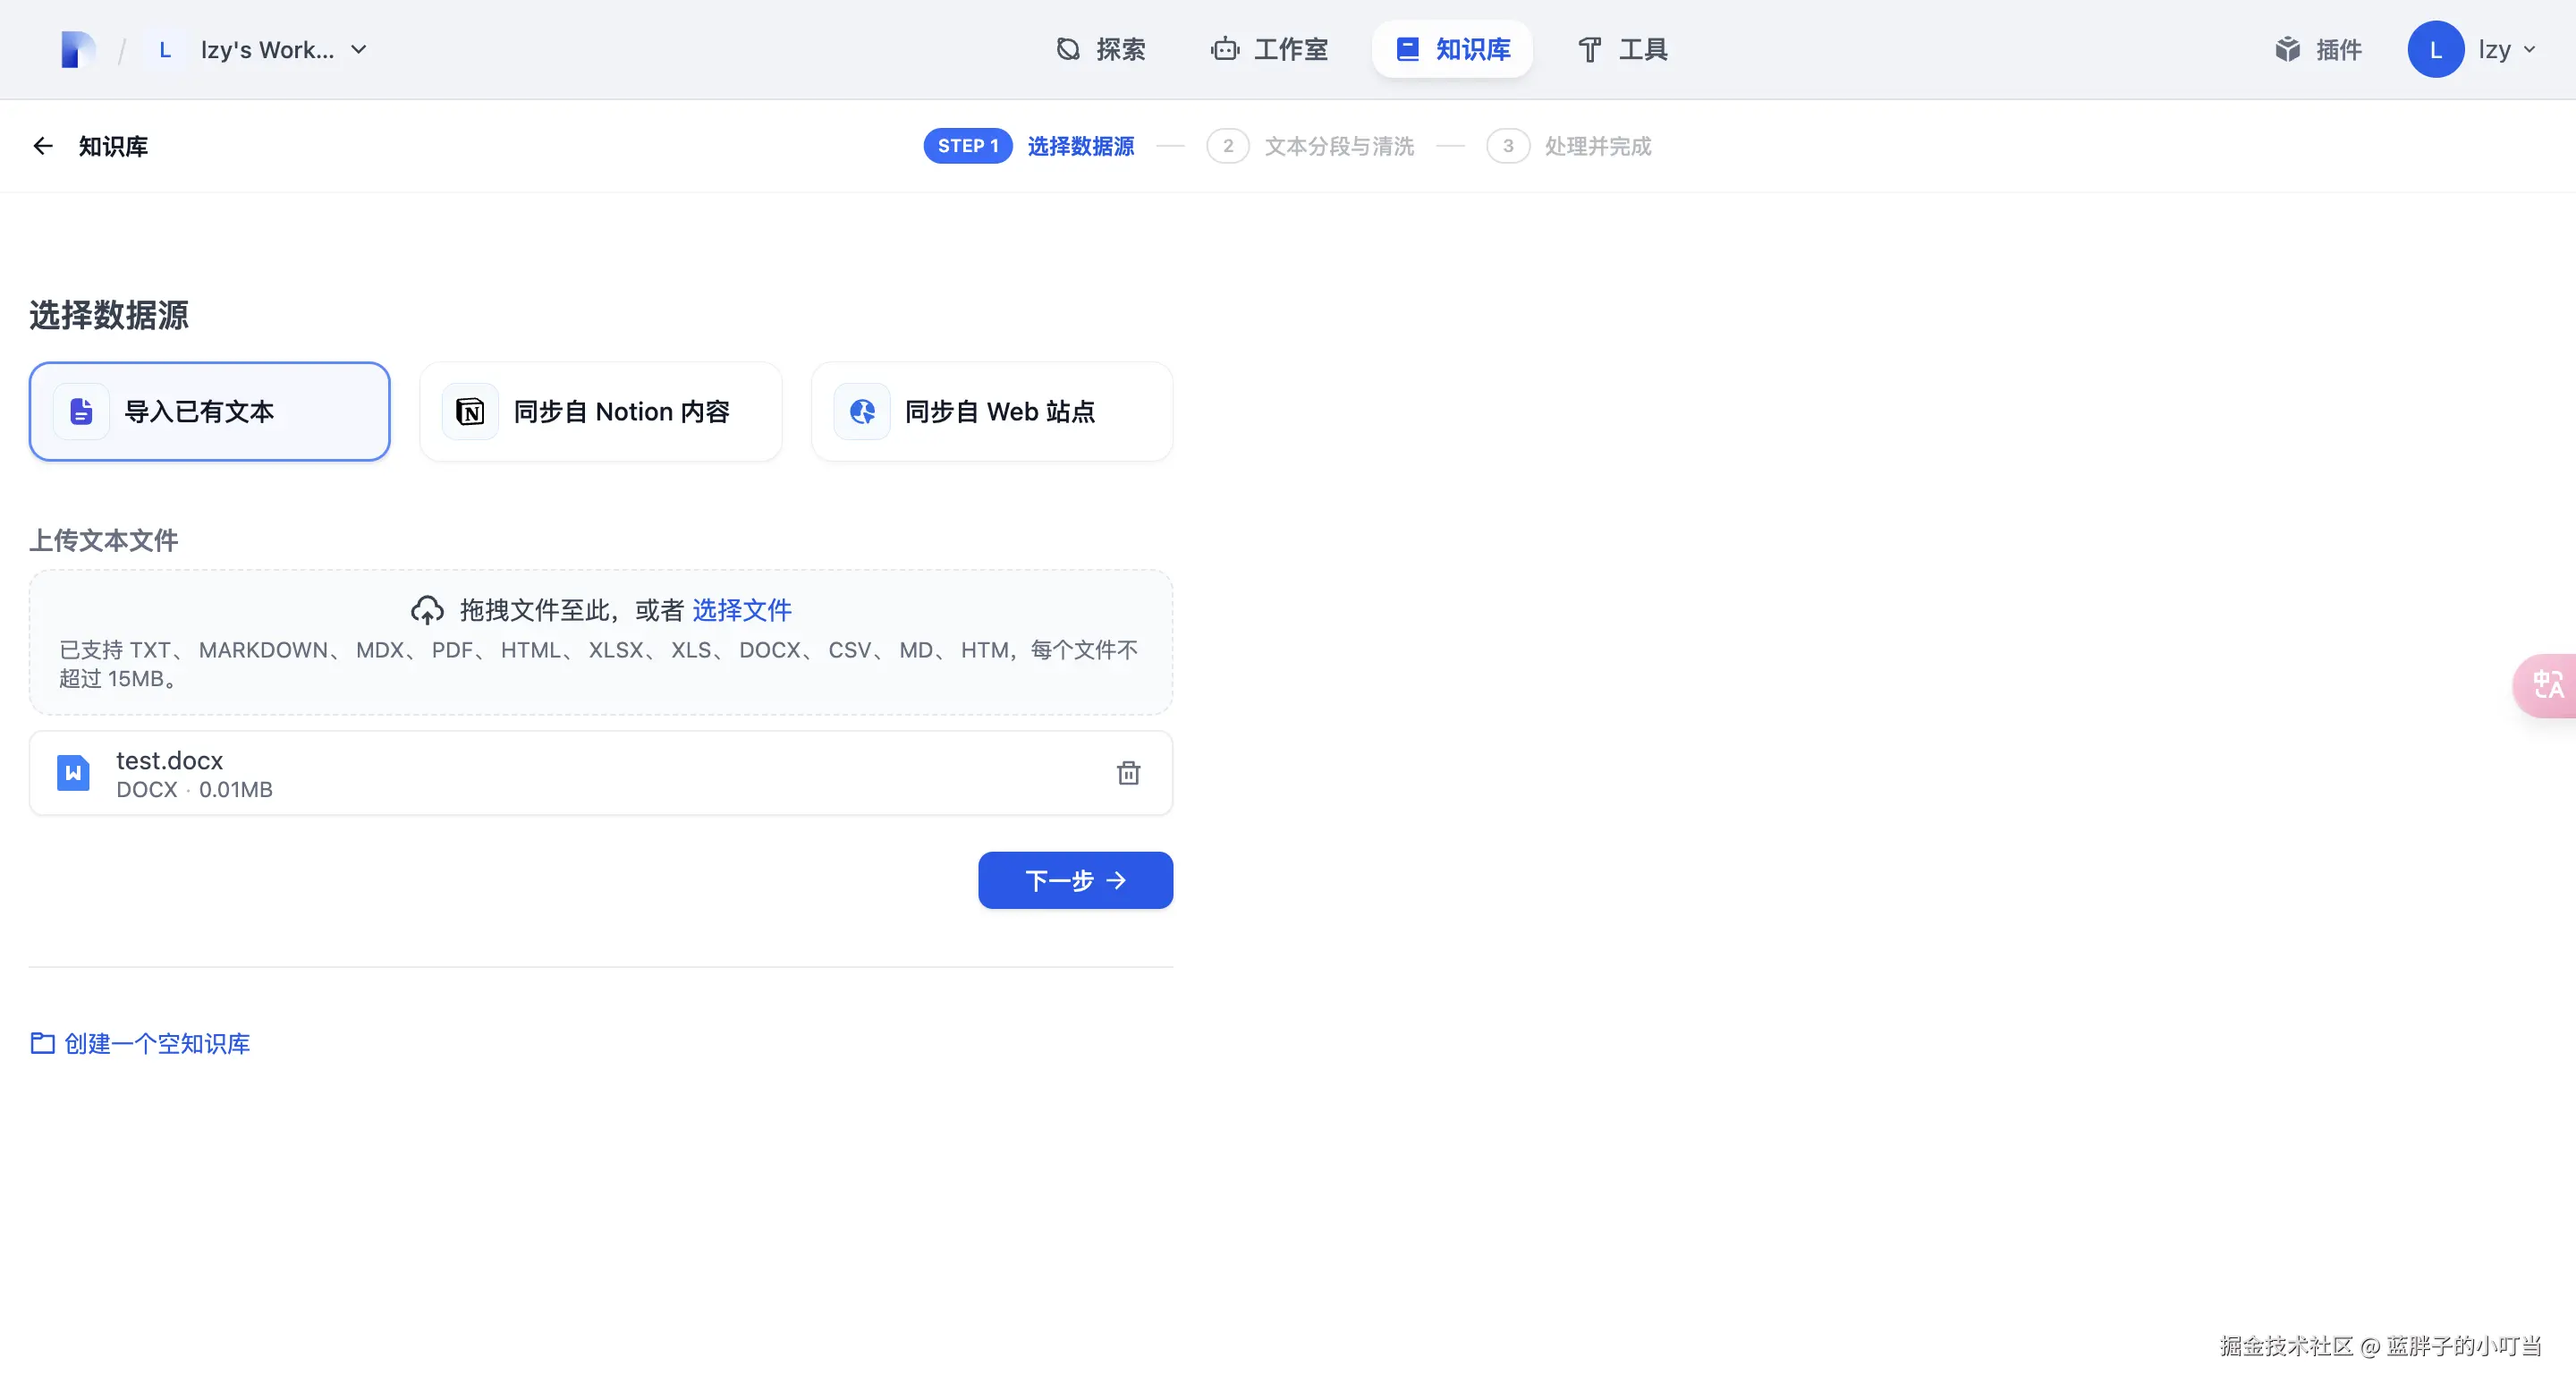Open the 工具 tab

point(1622,49)
